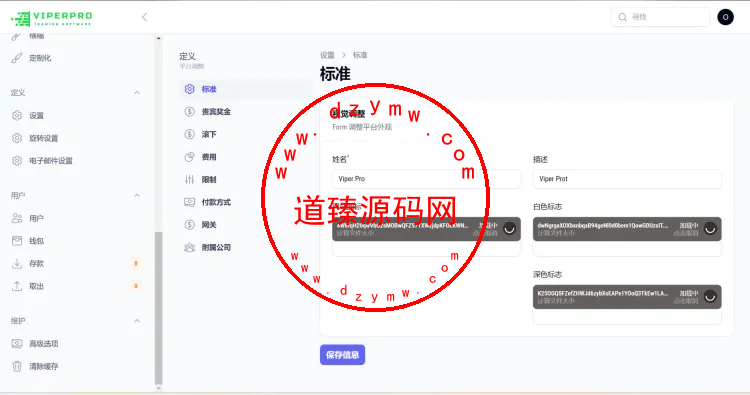
Task: Click the 旋转设置 gear icon
Action: tap(17, 138)
